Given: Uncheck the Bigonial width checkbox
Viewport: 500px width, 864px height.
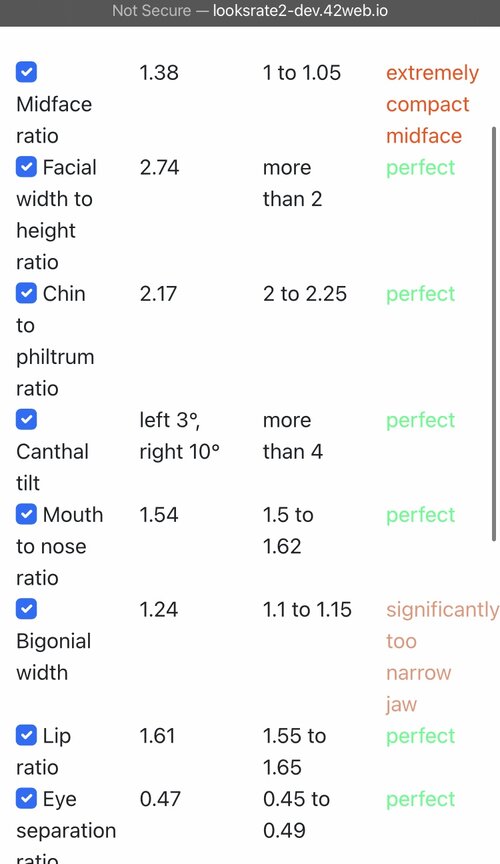Looking at the screenshot, I should pos(26,609).
